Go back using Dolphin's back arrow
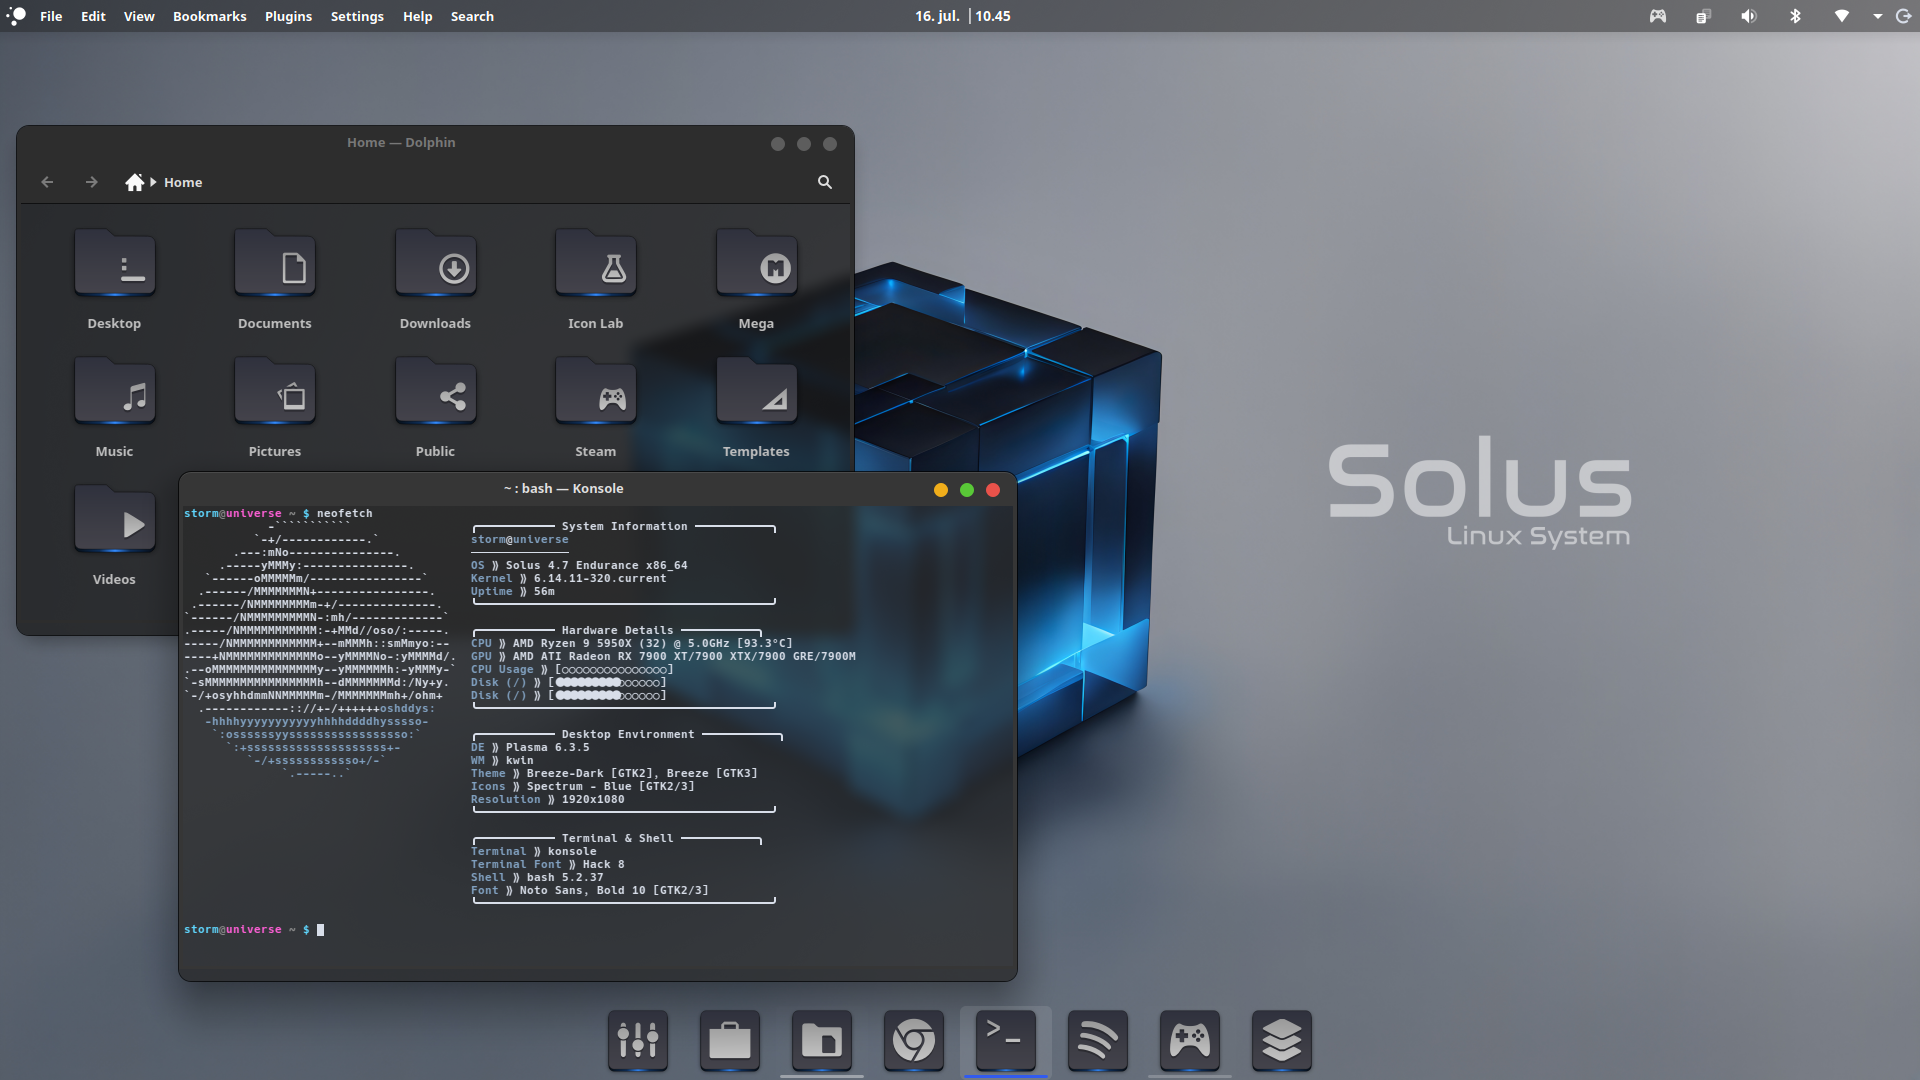 [47, 182]
